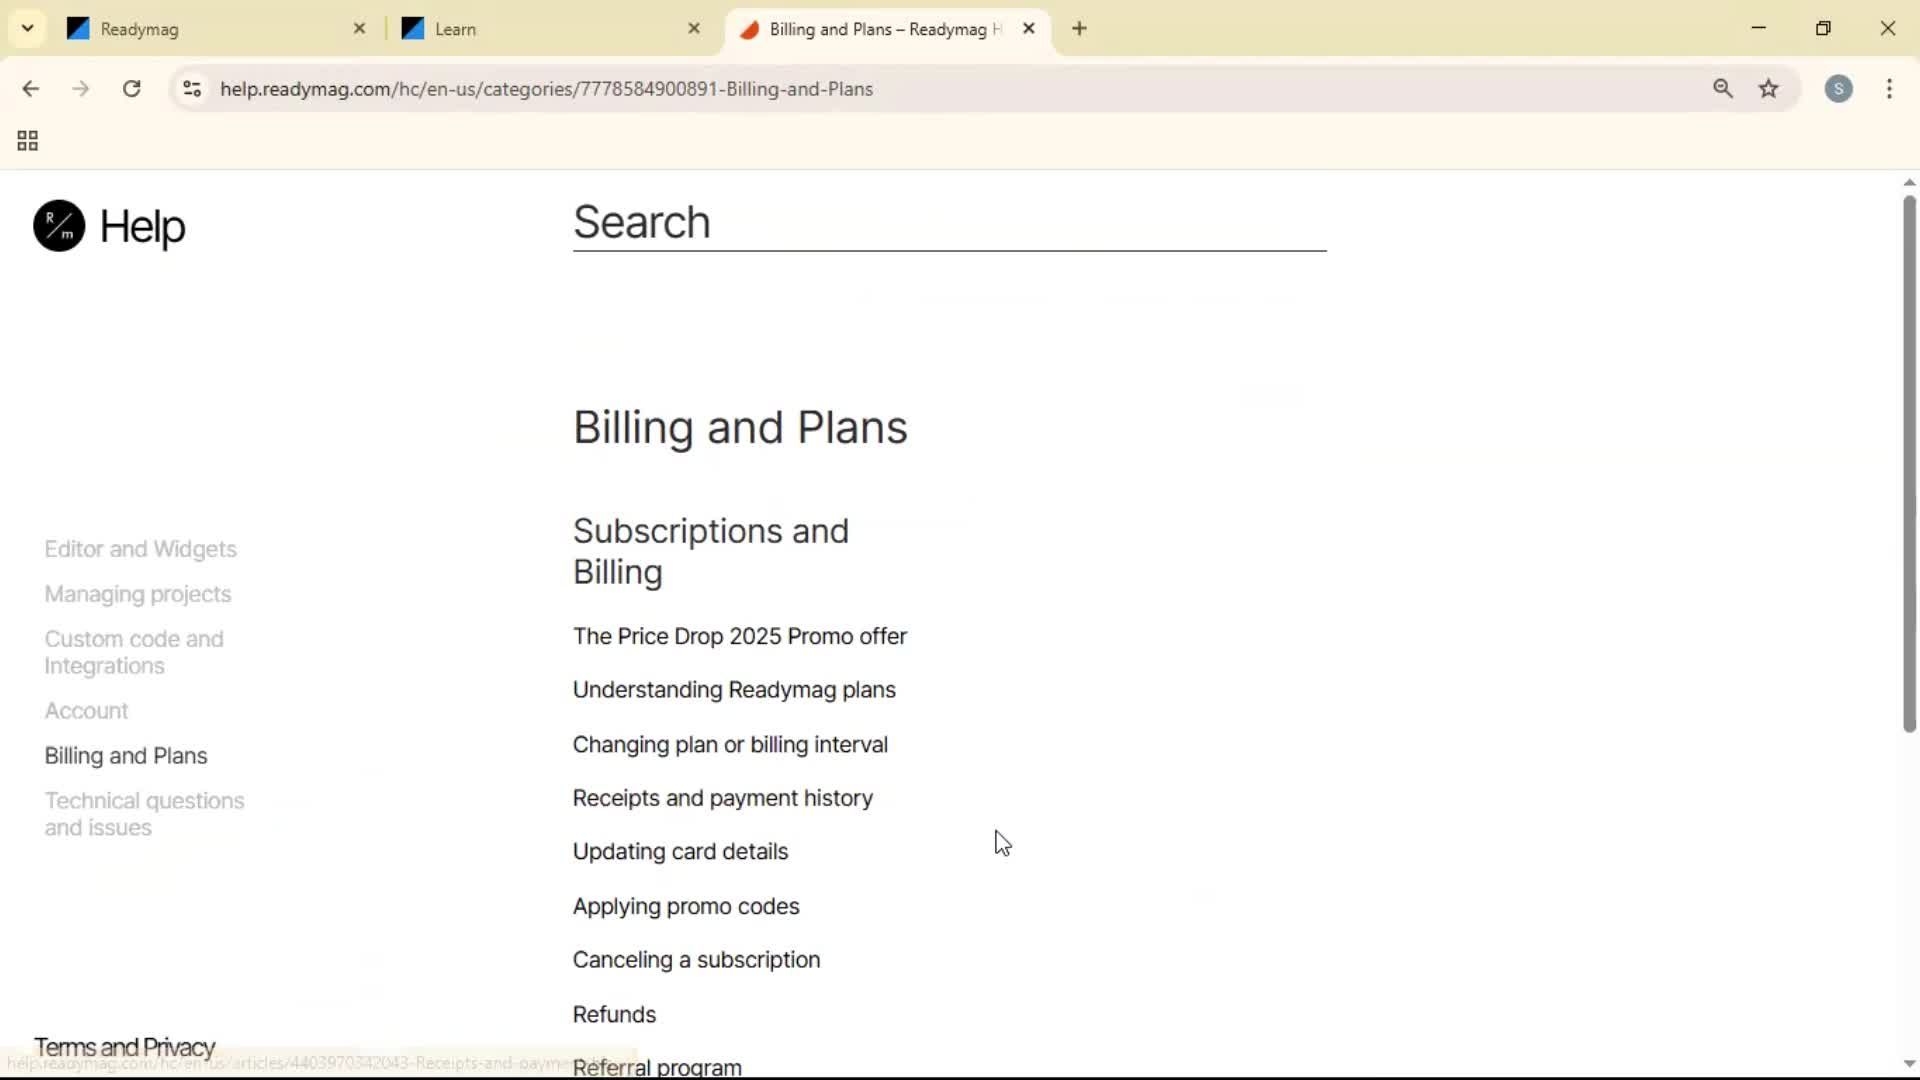Click the scroll-up arrow on the scrollbar
1920x1080 pixels.
click(1908, 181)
